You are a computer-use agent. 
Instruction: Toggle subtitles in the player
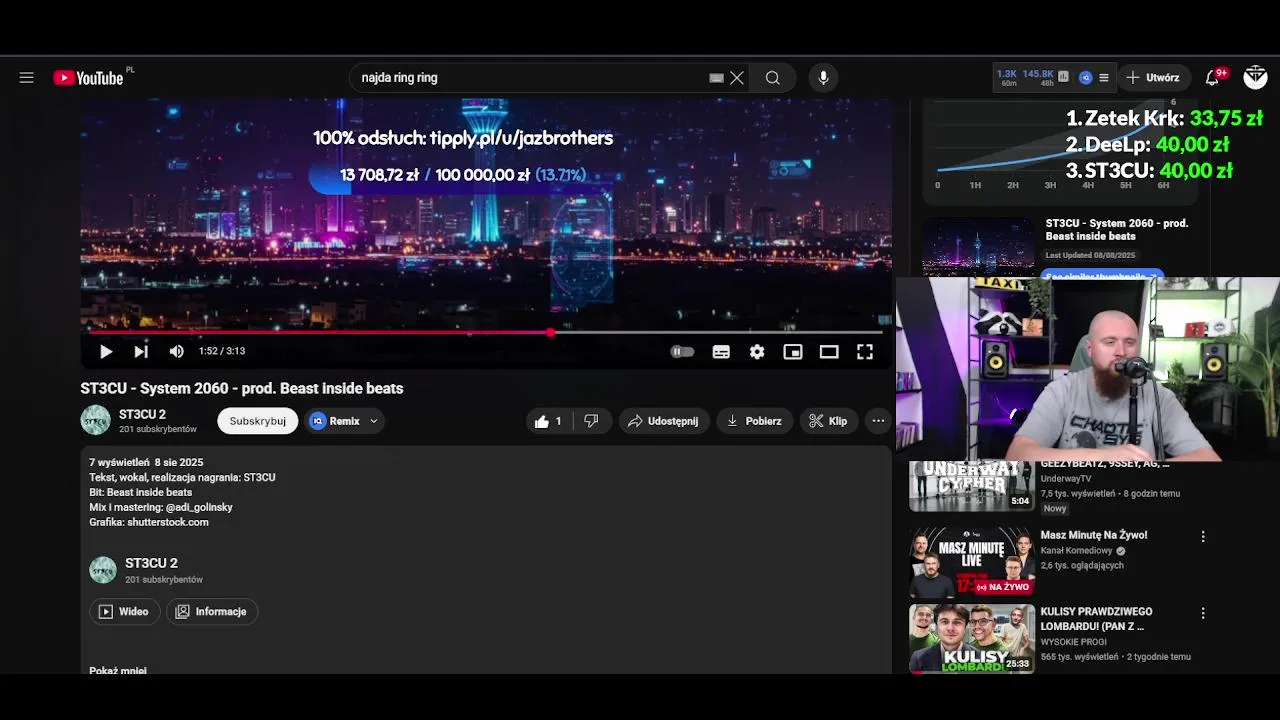pos(721,351)
